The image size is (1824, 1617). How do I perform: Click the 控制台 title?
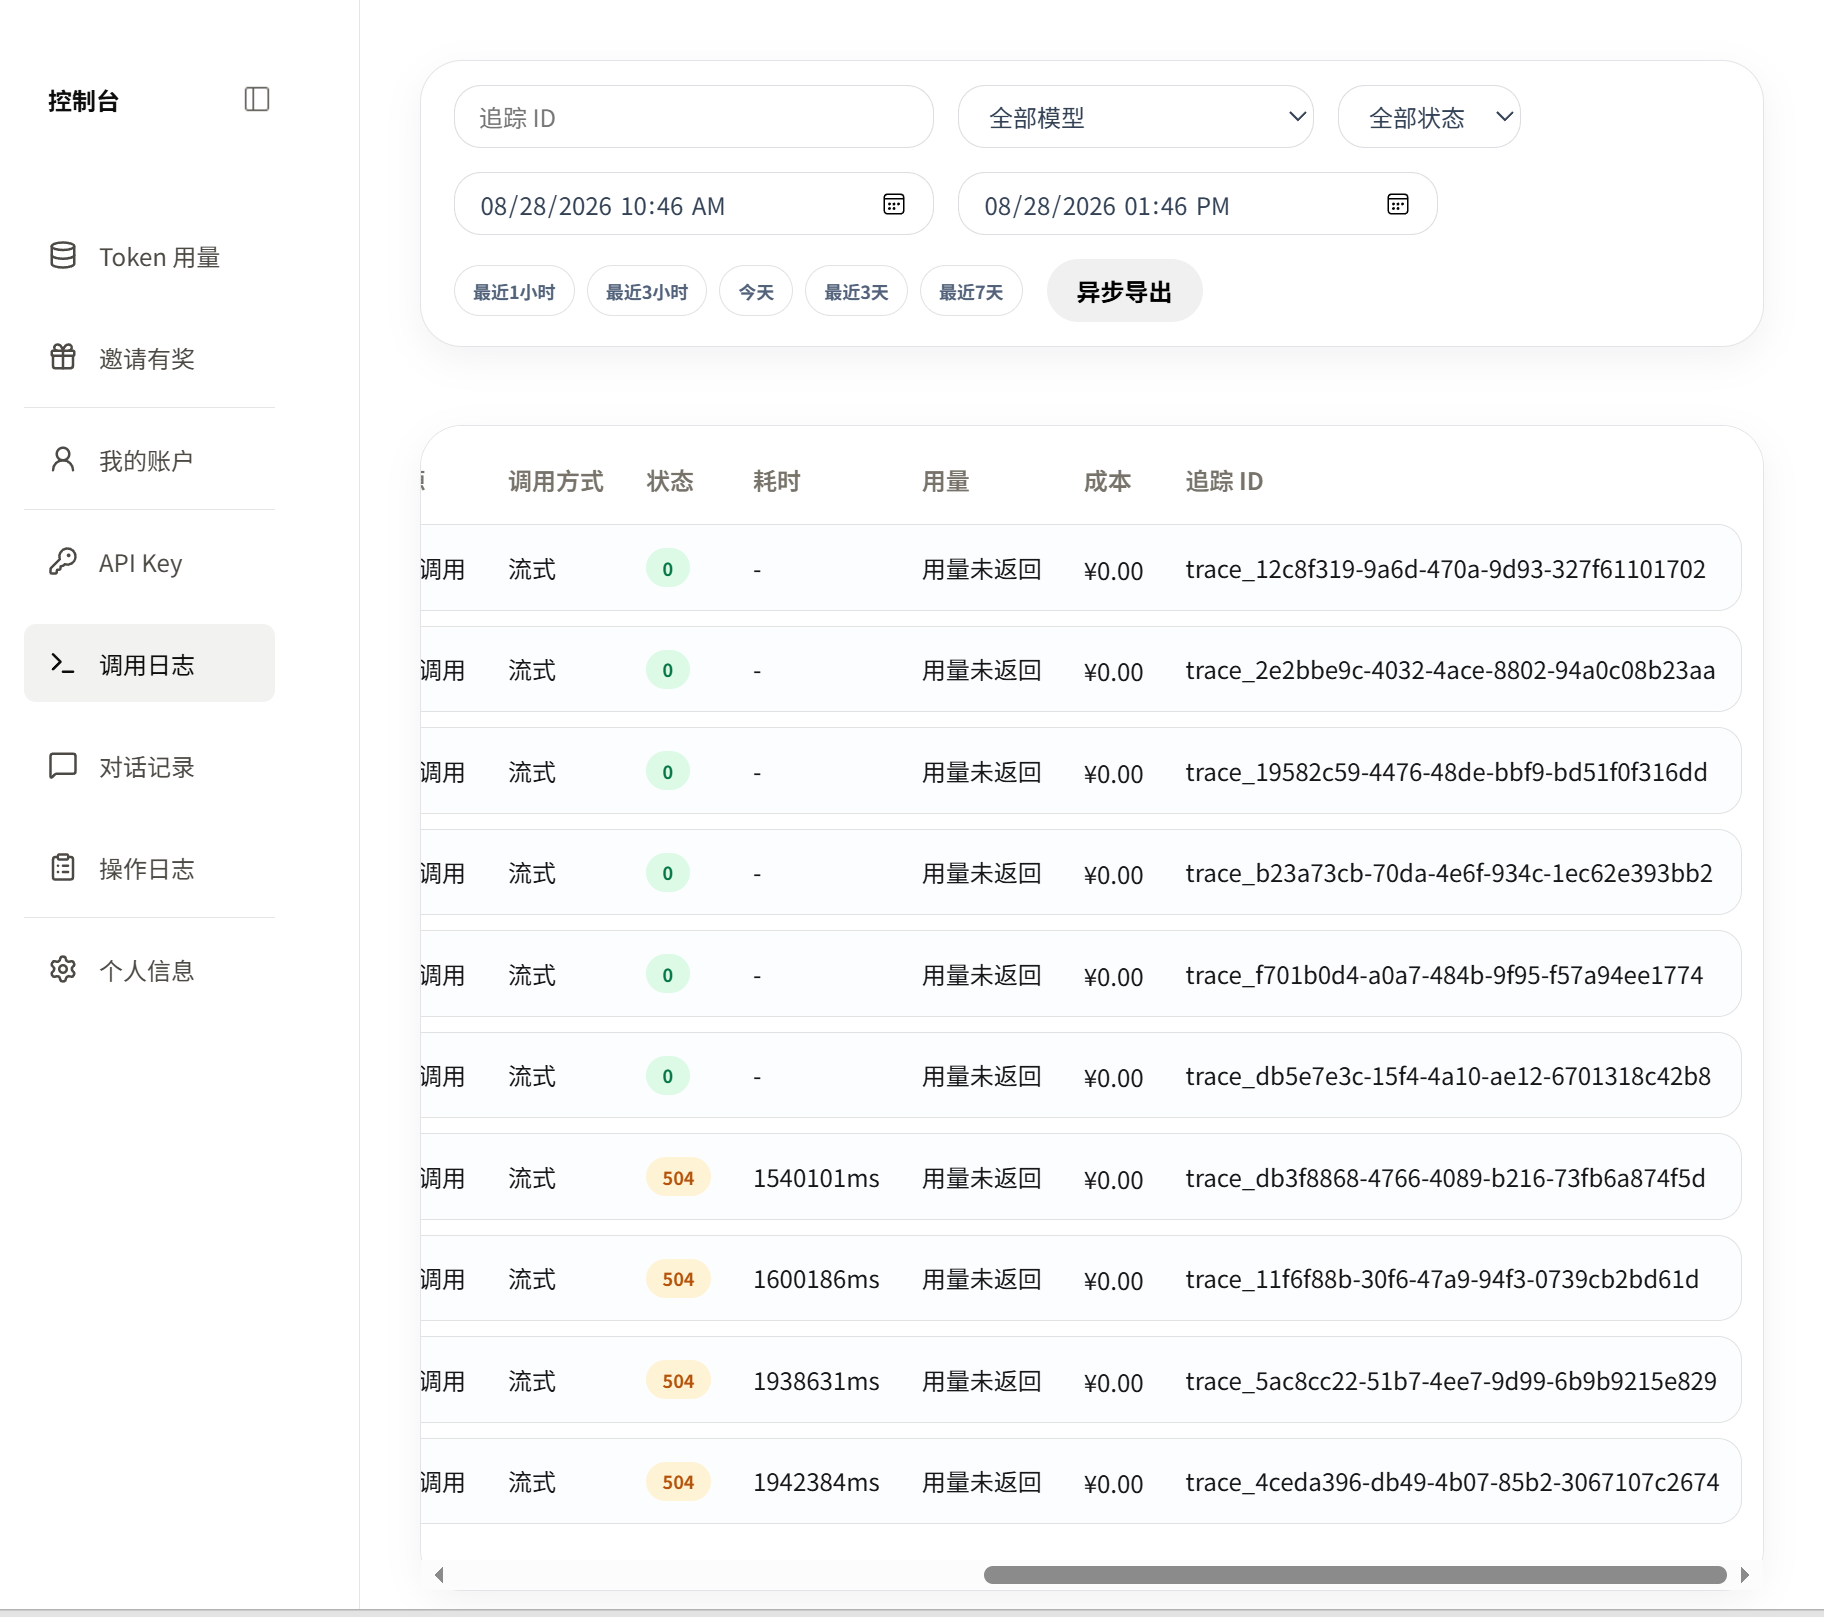pyautogui.click(x=84, y=100)
